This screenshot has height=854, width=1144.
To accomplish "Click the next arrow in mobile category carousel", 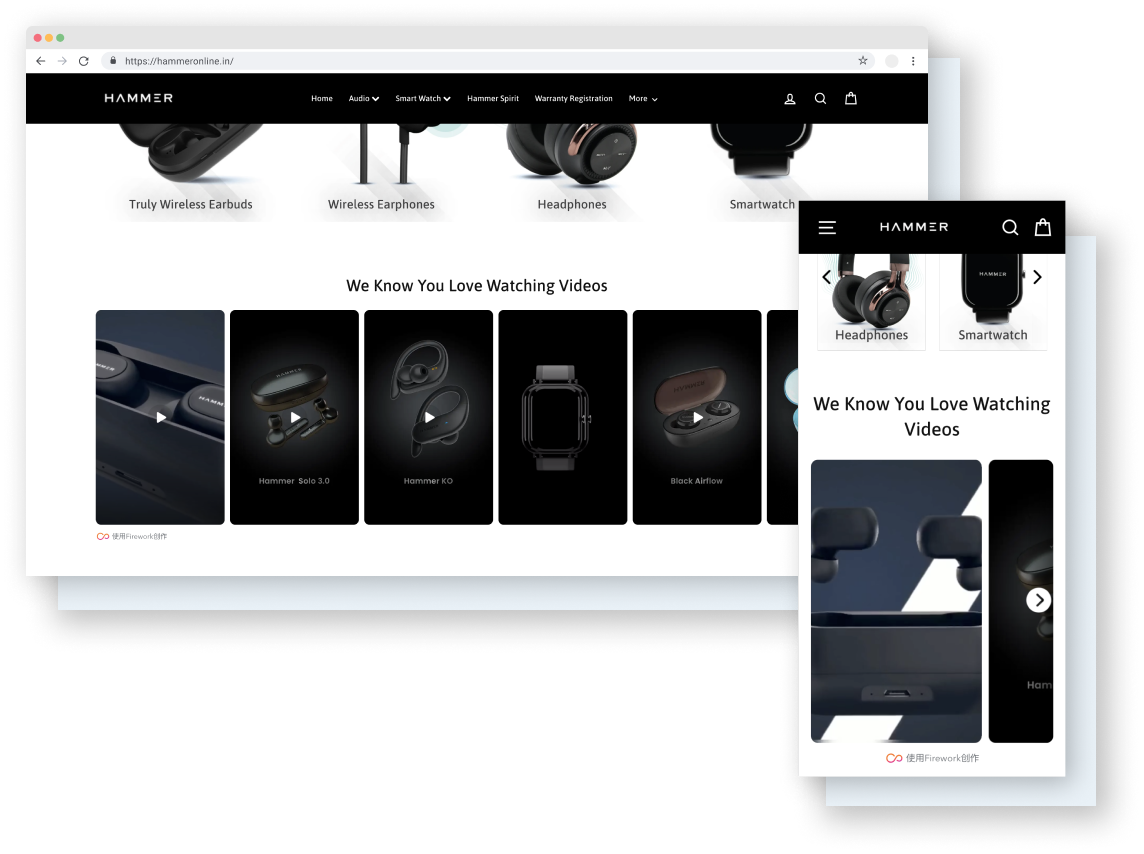I will click(x=1037, y=277).
